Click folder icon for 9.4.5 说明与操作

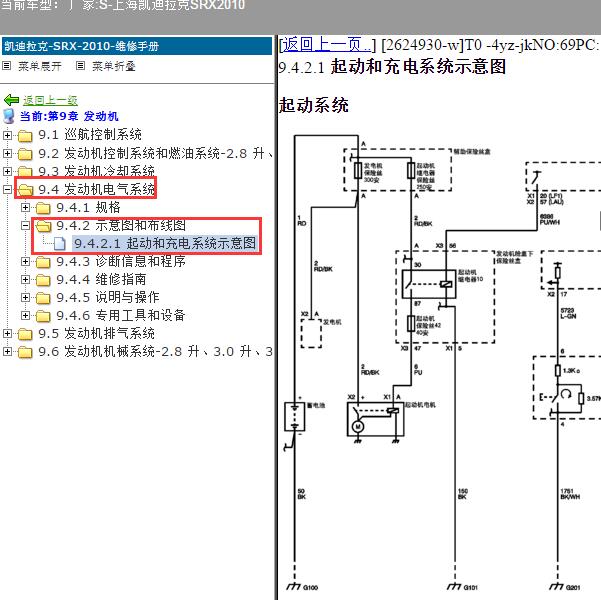[x=43, y=298]
